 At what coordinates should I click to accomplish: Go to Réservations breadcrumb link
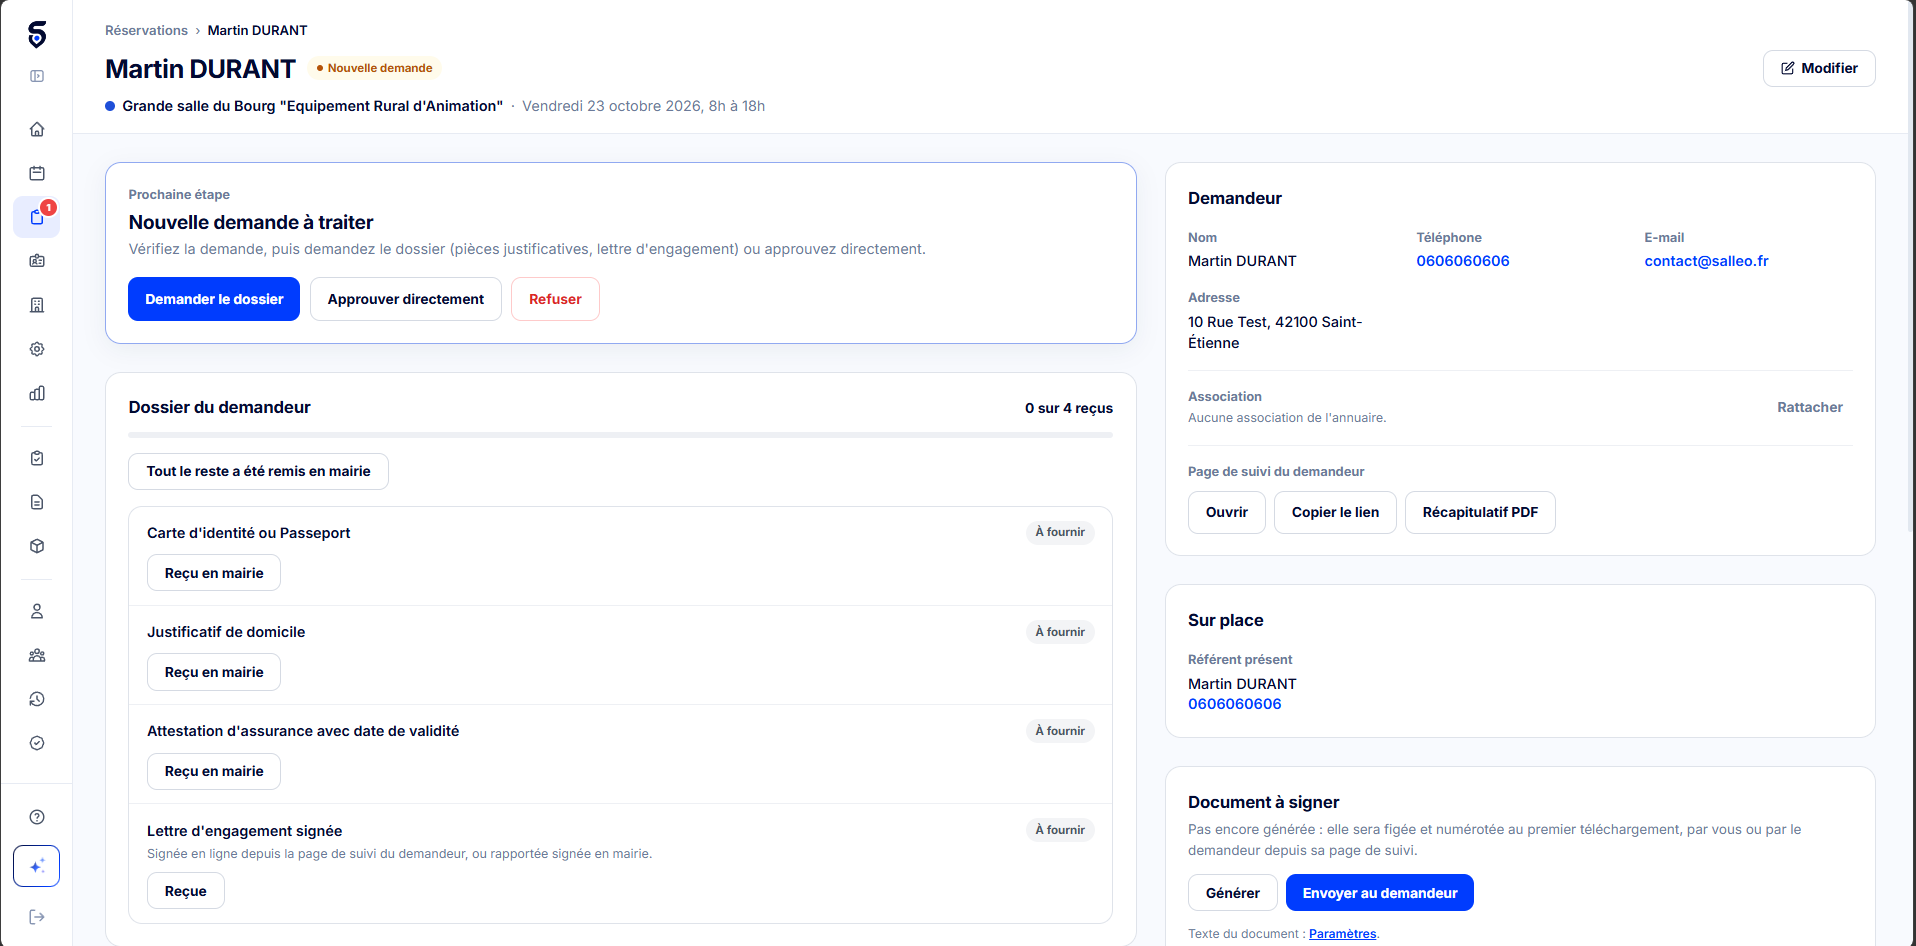[x=146, y=30]
